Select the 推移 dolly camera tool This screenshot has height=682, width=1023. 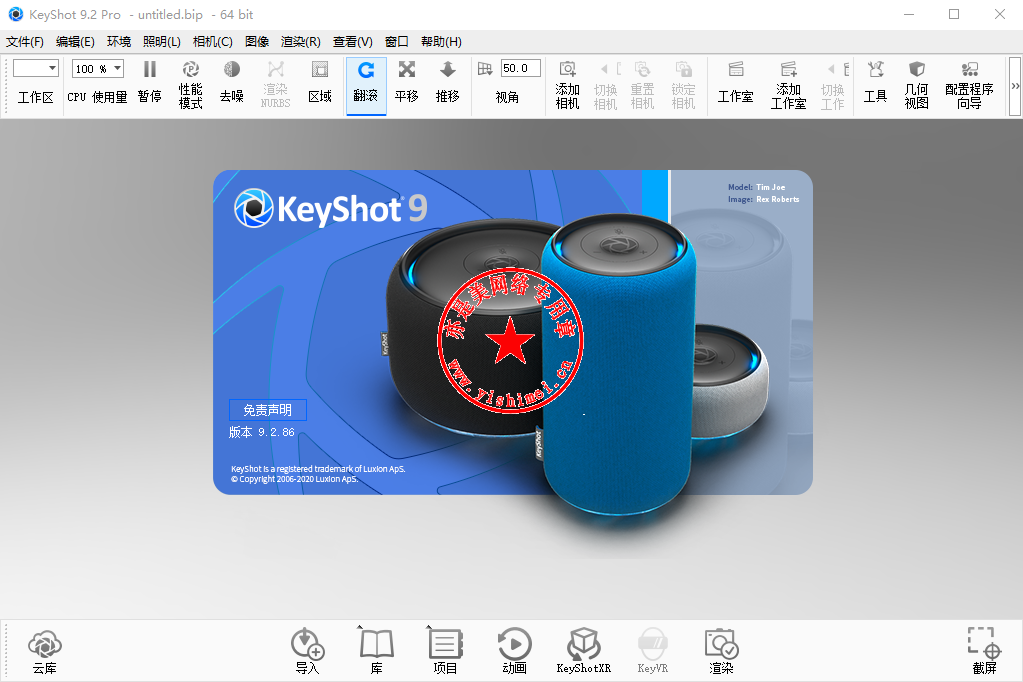coord(448,85)
